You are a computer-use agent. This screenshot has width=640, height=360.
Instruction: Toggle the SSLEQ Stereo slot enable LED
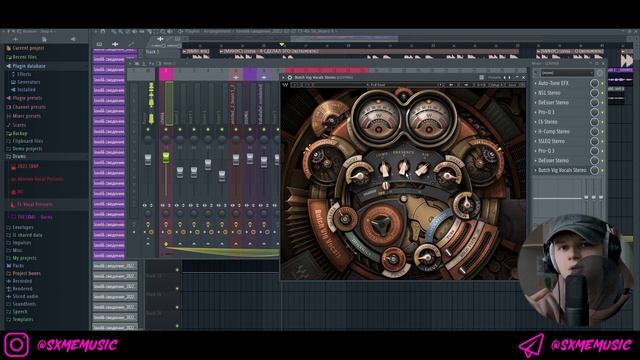[x=602, y=141]
